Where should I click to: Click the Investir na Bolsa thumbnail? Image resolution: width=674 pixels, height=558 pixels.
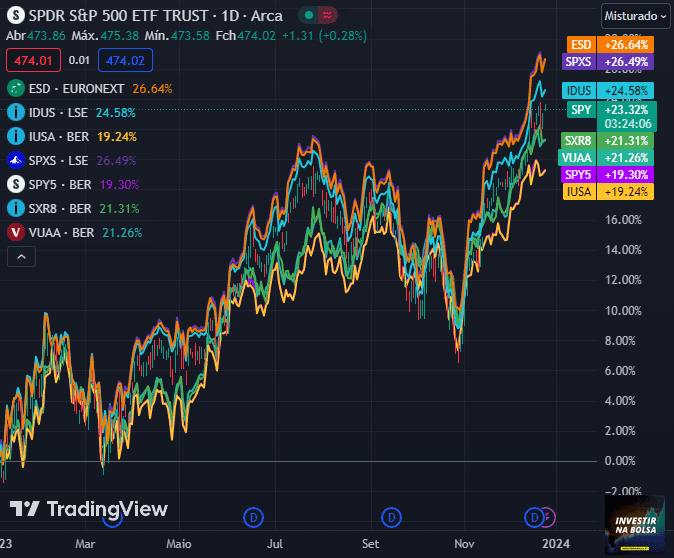pos(635,525)
